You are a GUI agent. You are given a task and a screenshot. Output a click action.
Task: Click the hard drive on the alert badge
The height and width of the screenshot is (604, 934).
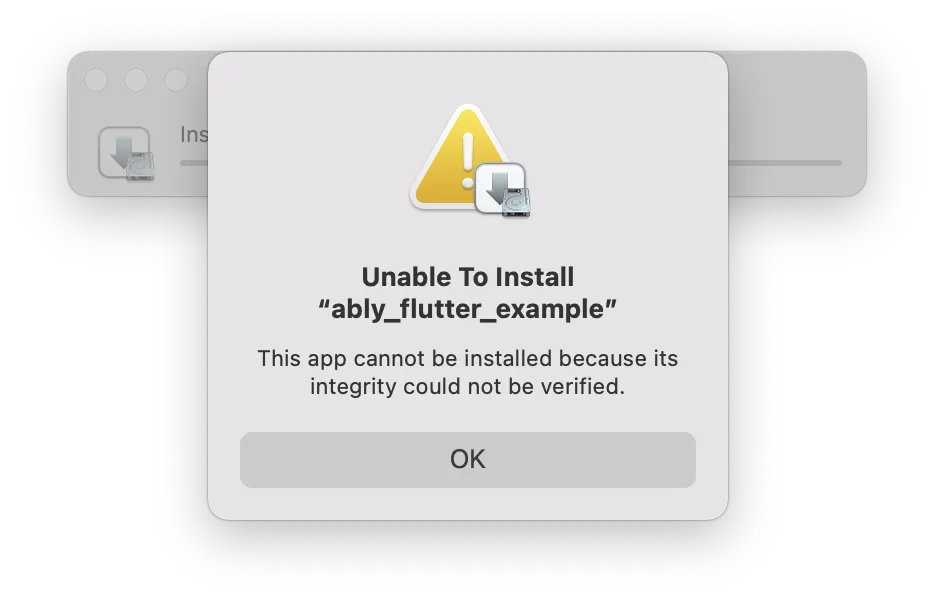[x=516, y=201]
